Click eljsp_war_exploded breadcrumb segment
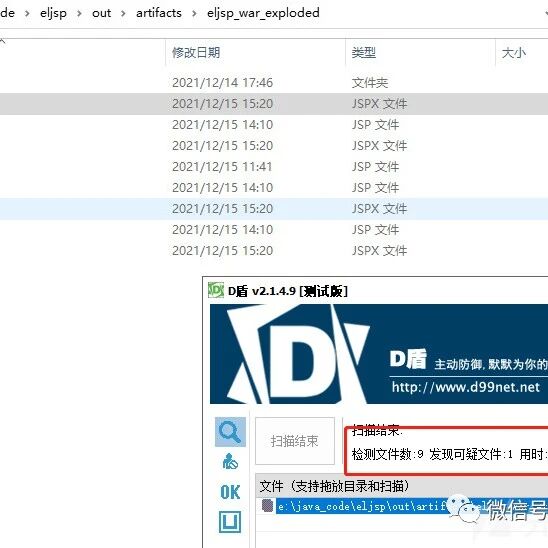The width and height of the screenshot is (548, 548). point(263,13)
